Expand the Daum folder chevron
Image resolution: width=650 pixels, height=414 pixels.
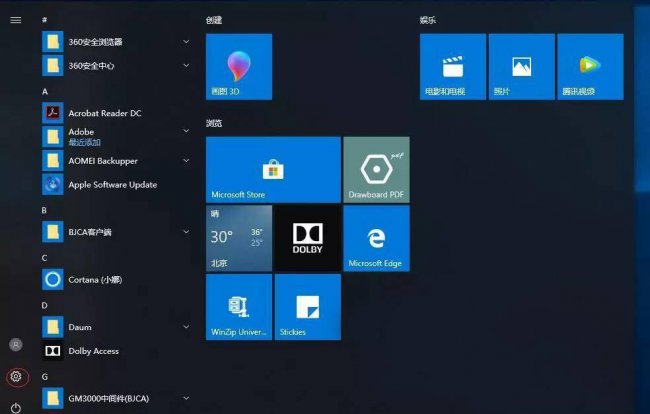tap(187, 327)
